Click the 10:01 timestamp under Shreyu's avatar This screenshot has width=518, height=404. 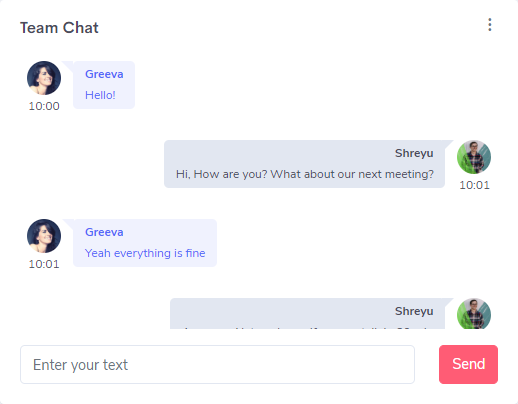(474, 185)
